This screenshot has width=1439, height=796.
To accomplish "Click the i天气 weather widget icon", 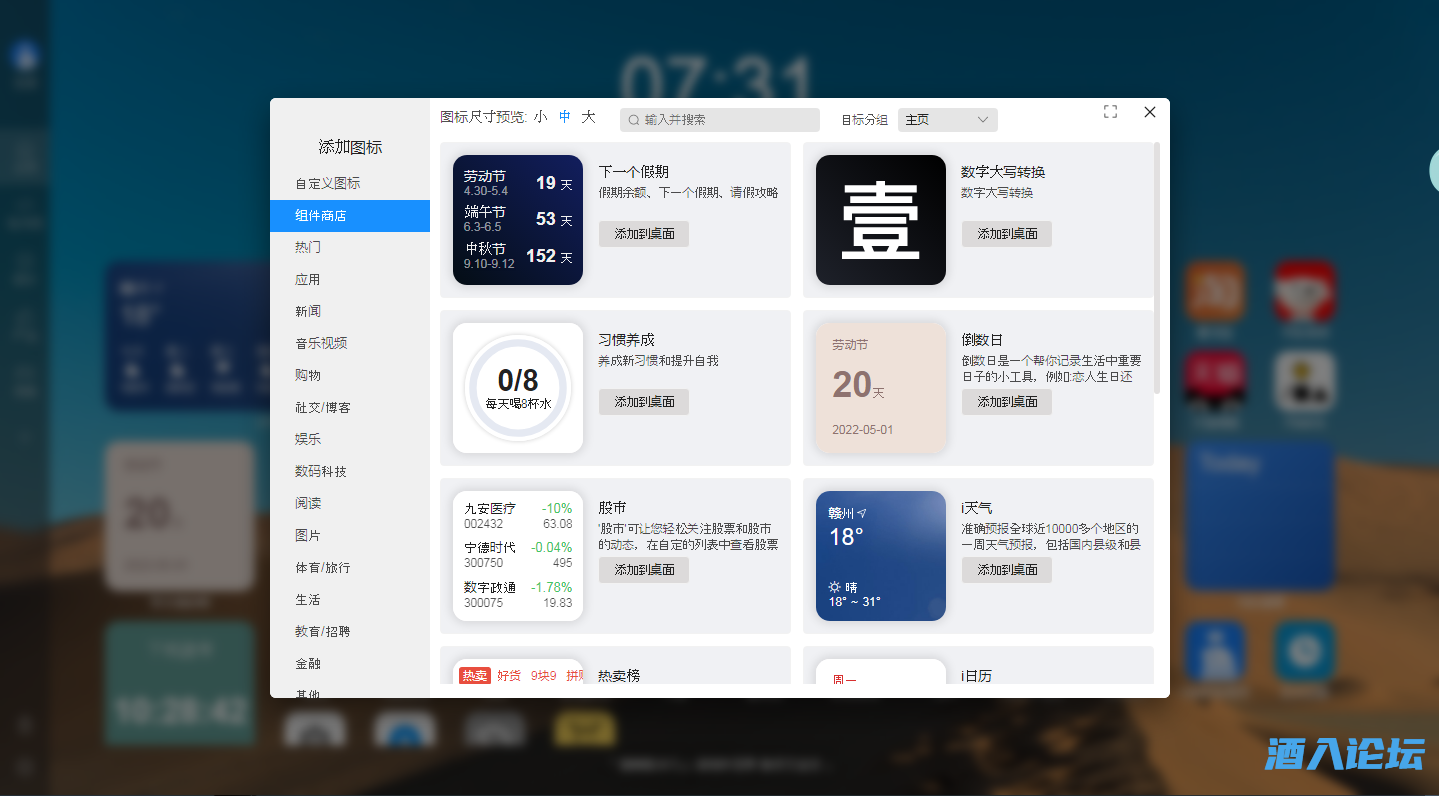I will click(881, 556).
